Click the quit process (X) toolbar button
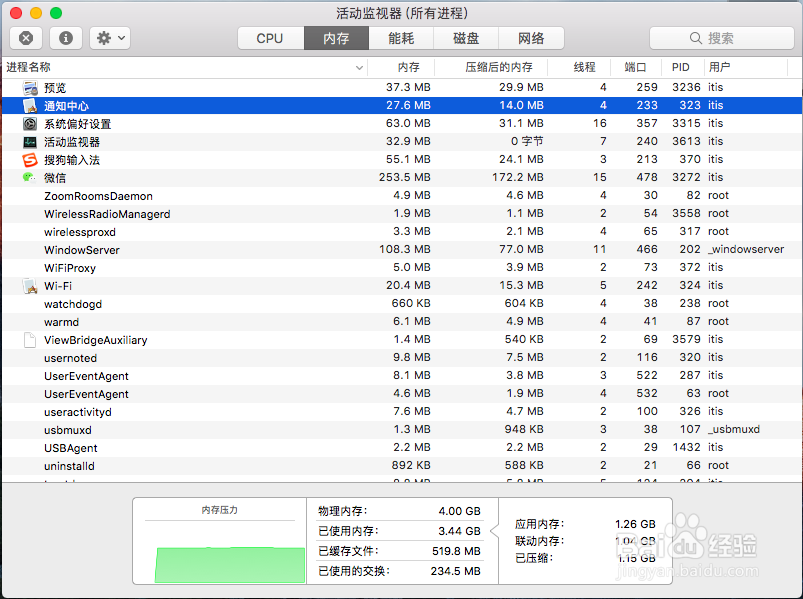 click(26, 38)
